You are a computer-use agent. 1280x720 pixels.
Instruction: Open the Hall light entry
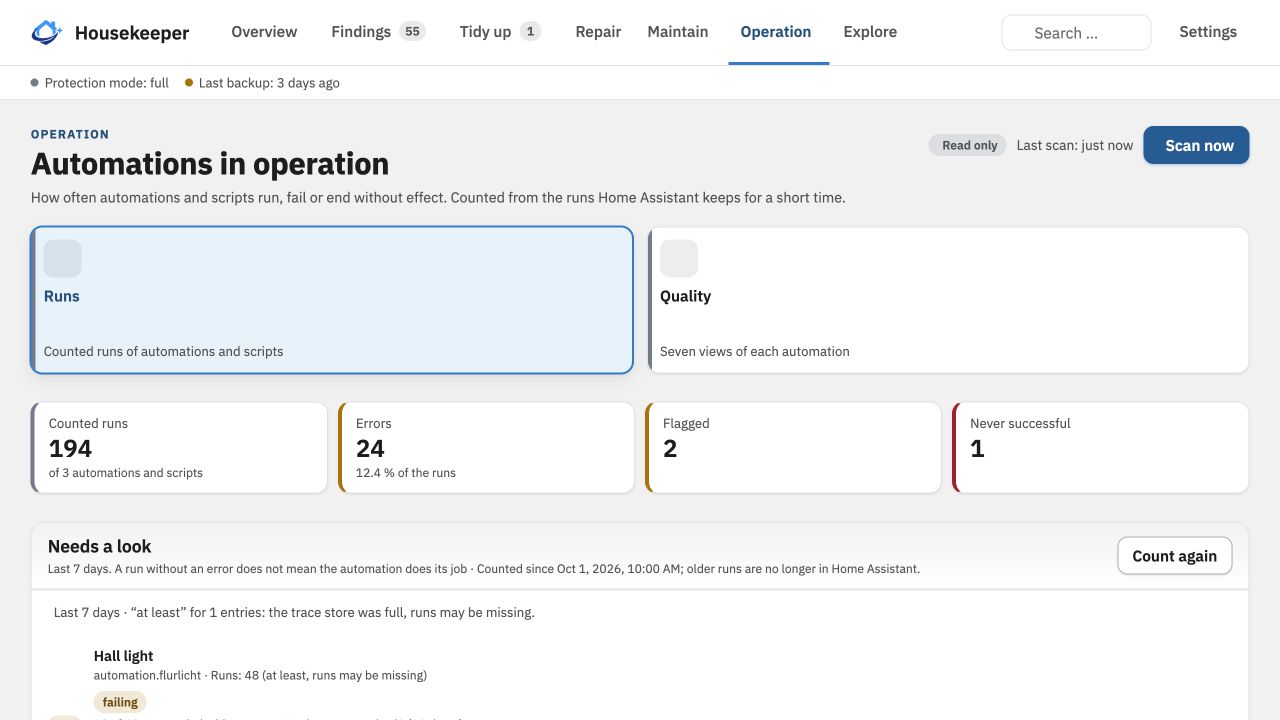[124, 656]
